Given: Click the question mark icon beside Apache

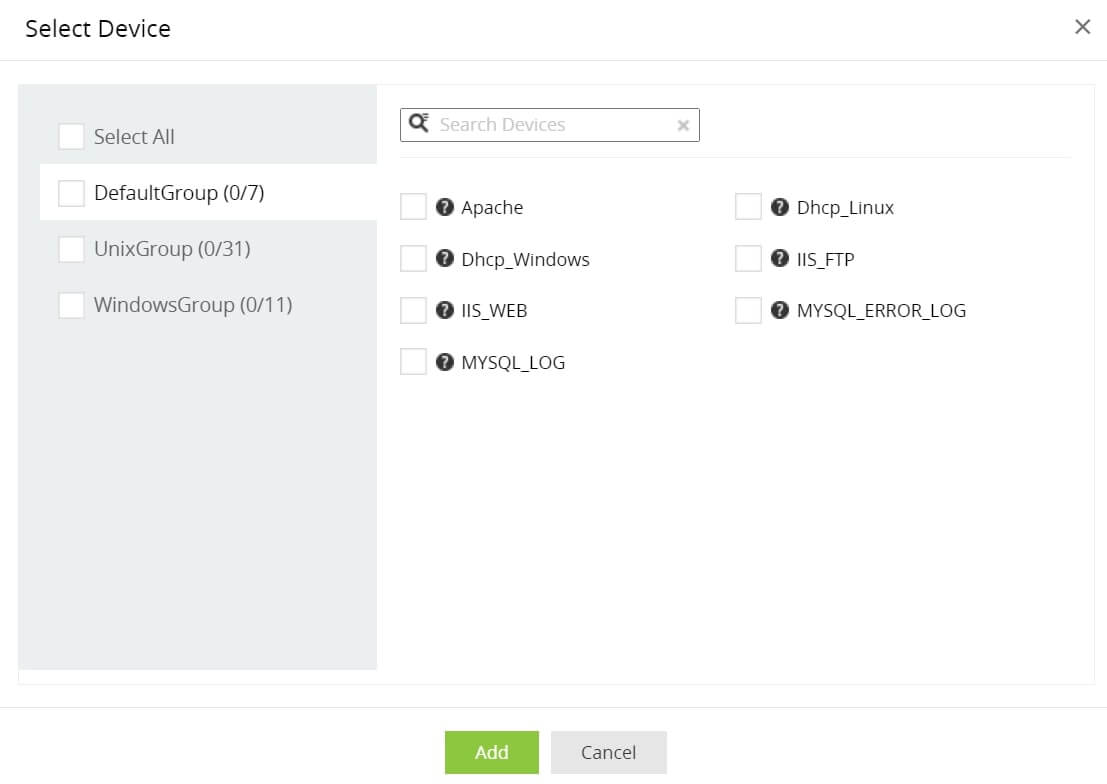Looking at the screenshot, I should coord(446,207).
